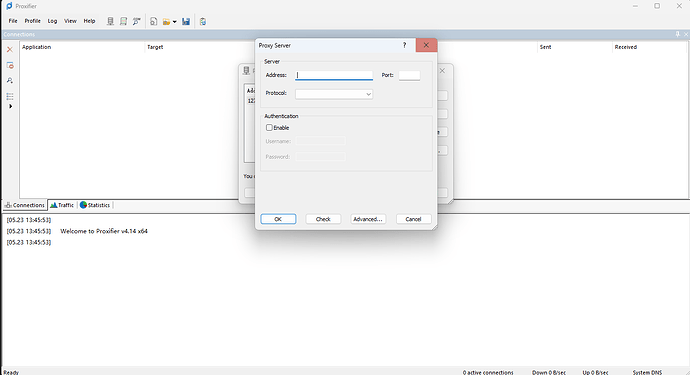
Task: Click the Proxifier app logo icon
Action: pos(9,6)
